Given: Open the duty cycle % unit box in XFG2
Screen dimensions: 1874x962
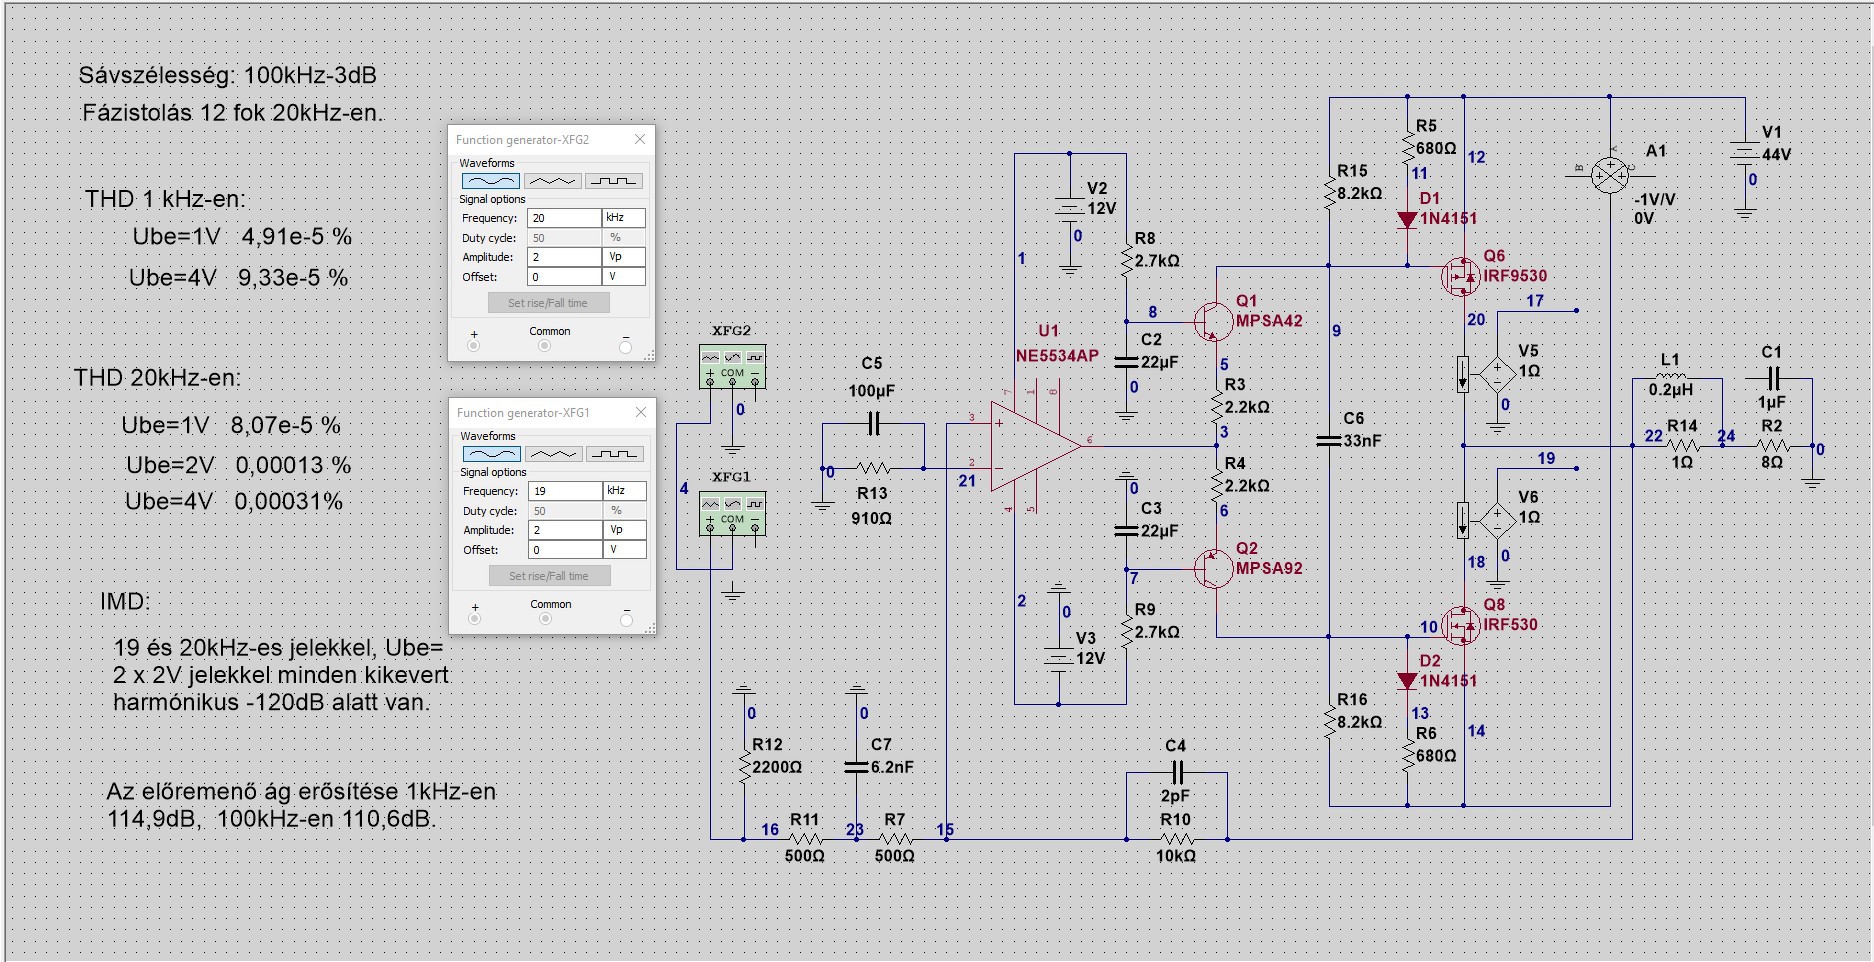Looking at the screenshot, I should tap(624, 238).
